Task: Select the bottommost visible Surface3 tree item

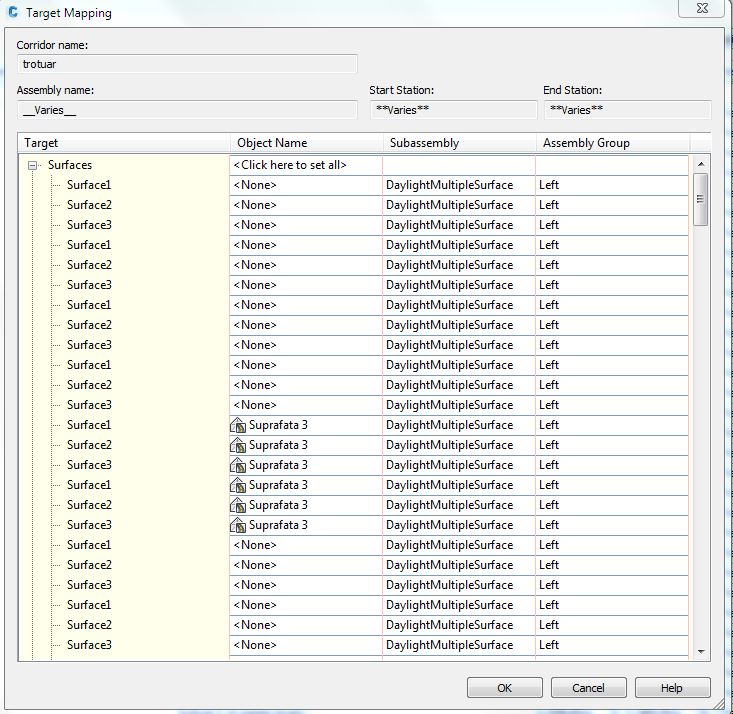Action: click(x=89, y=645)
